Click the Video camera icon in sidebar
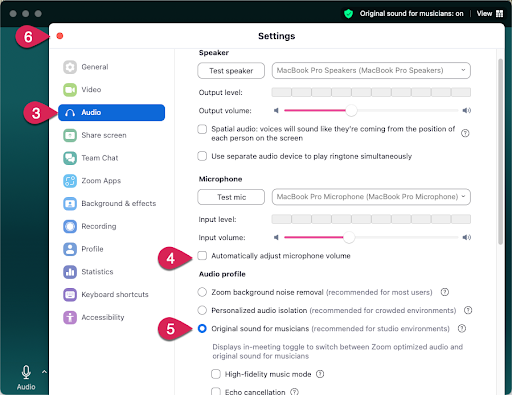The image size is (512, 395). point(70,90)
